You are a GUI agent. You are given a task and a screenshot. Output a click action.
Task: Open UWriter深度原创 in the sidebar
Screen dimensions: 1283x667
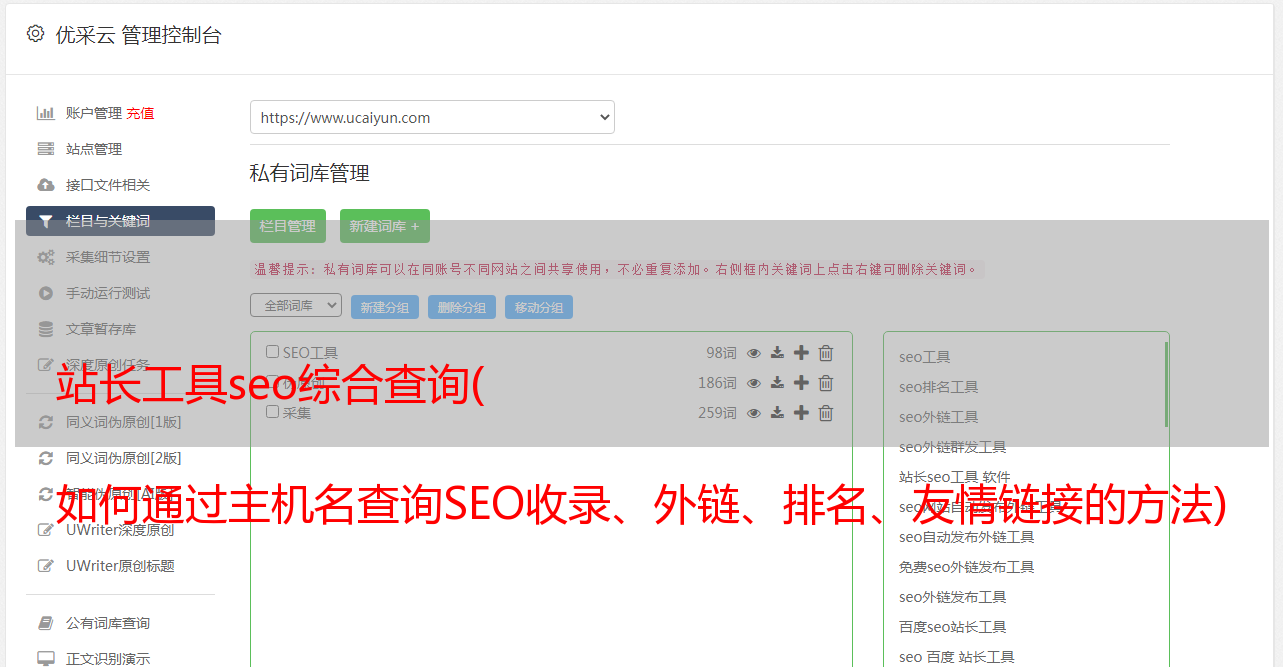coord(120,530)
